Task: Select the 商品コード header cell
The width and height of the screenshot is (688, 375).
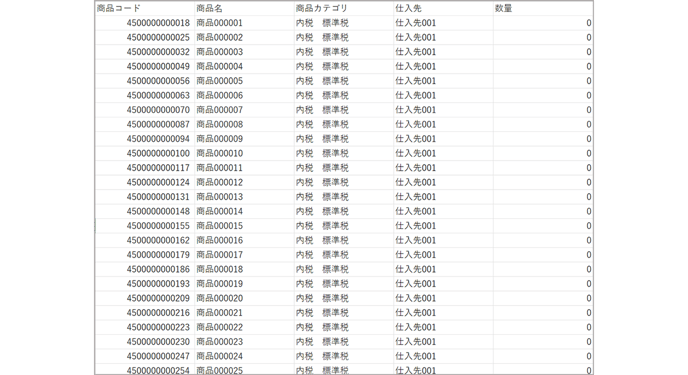Action: point(145,8)
